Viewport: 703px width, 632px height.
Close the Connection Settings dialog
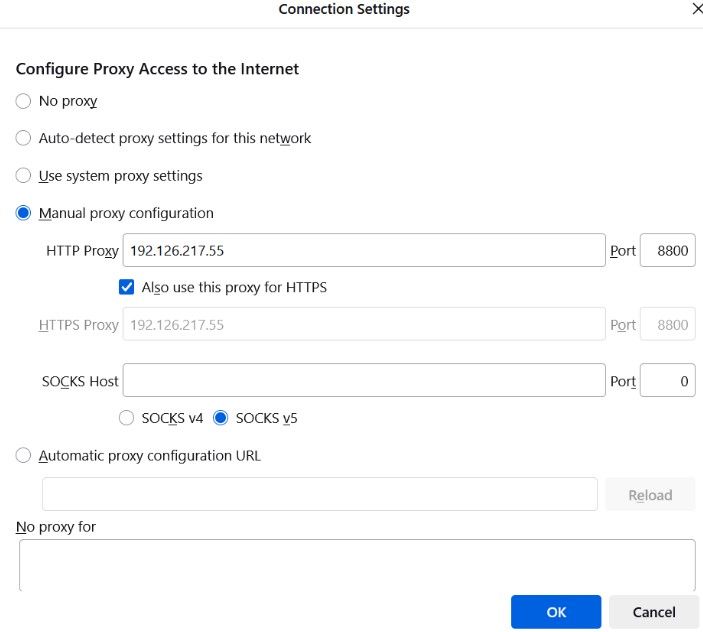[x=698, y=9]
